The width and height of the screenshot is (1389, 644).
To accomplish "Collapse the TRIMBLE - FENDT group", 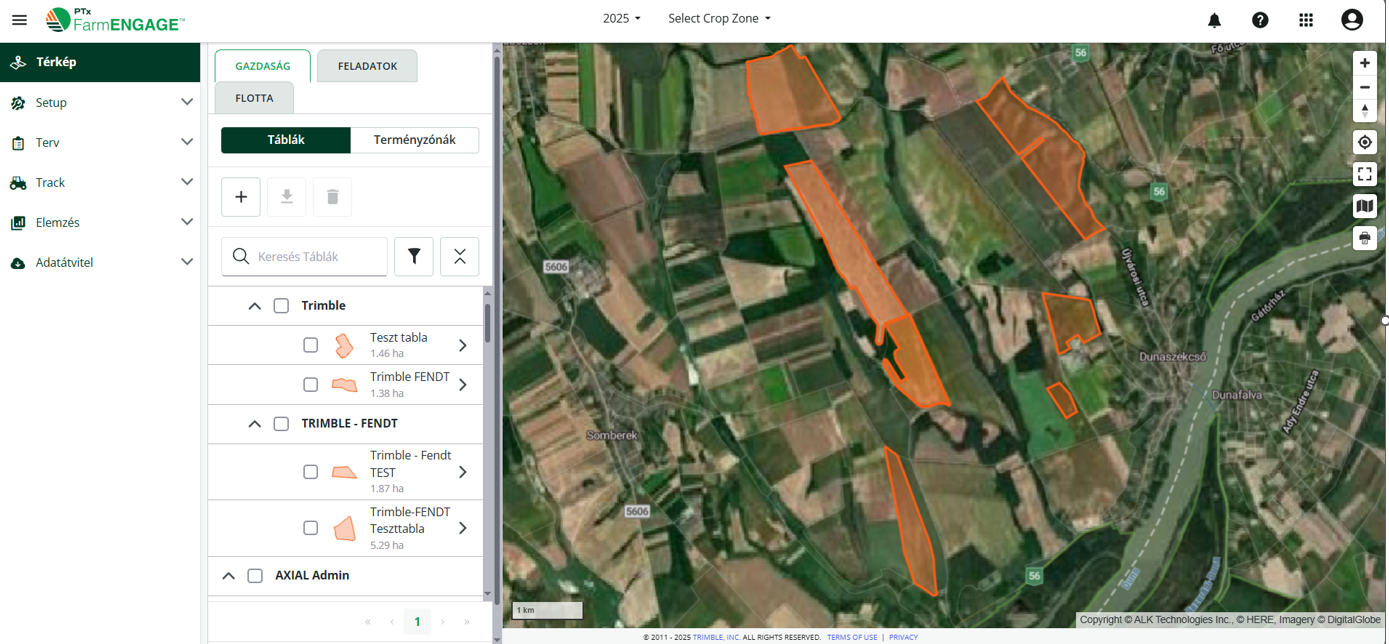I will [x=255, y=424].
